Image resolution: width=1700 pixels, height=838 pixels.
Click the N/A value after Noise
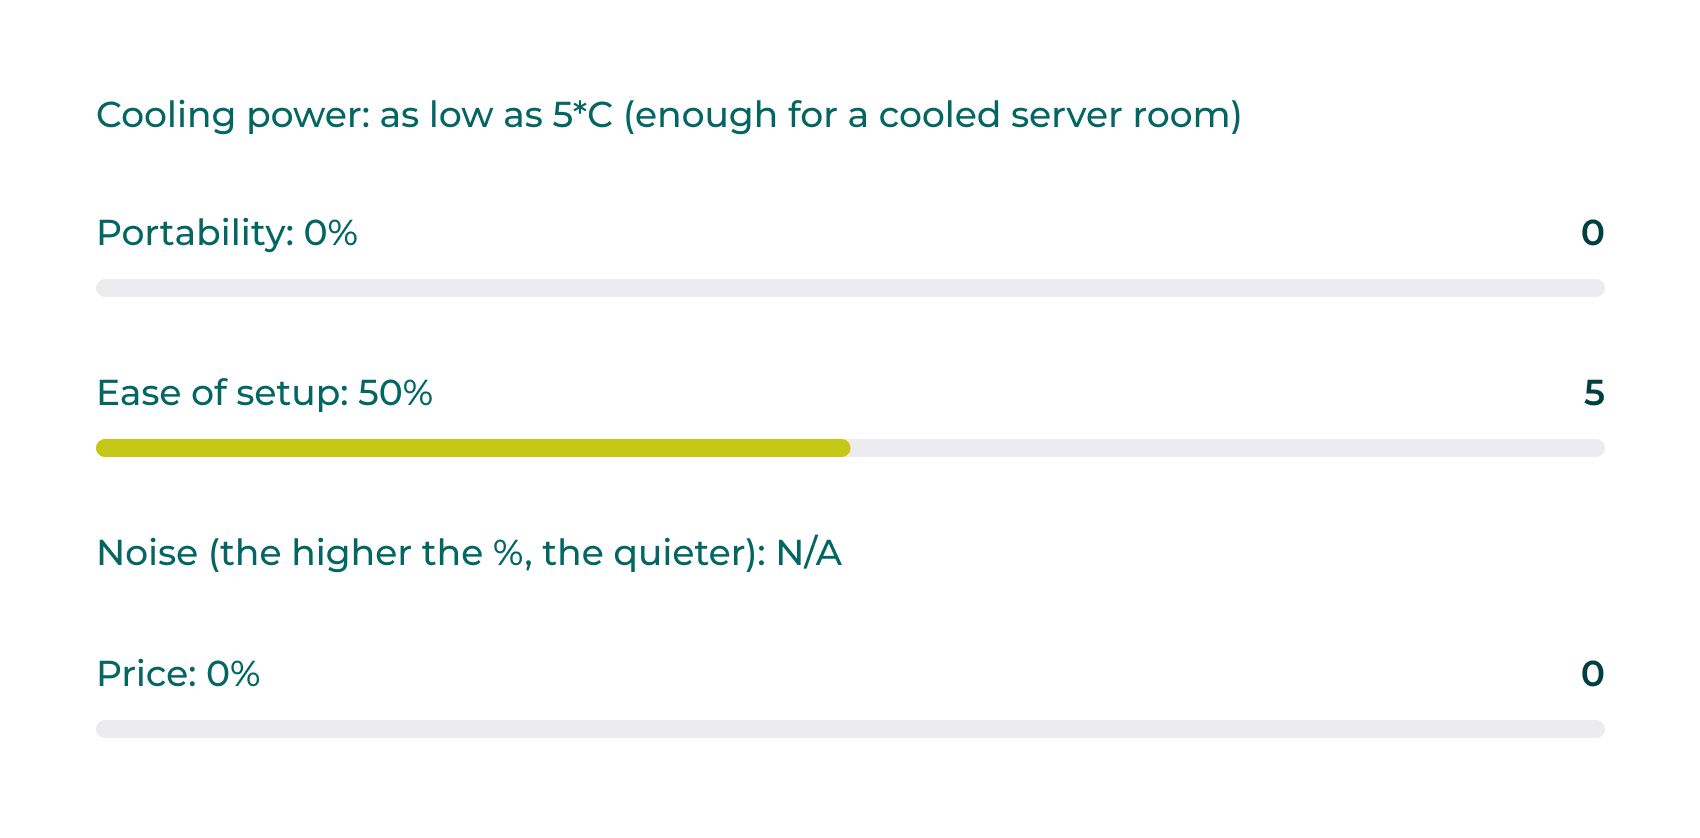(809, 553)
